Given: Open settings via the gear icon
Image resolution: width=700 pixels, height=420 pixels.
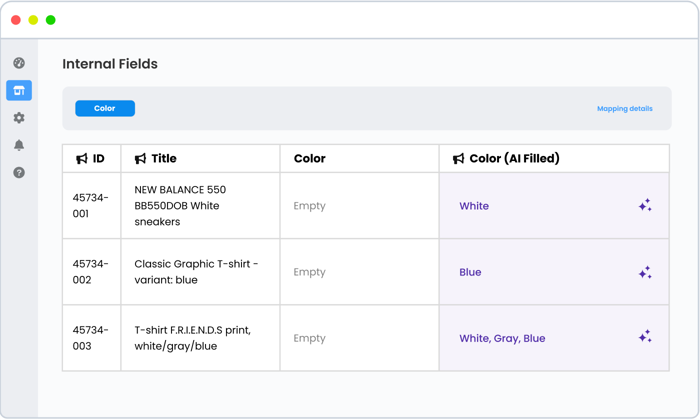Looking at the screenshot, I should pyautogui.click(x=19, y=118).
